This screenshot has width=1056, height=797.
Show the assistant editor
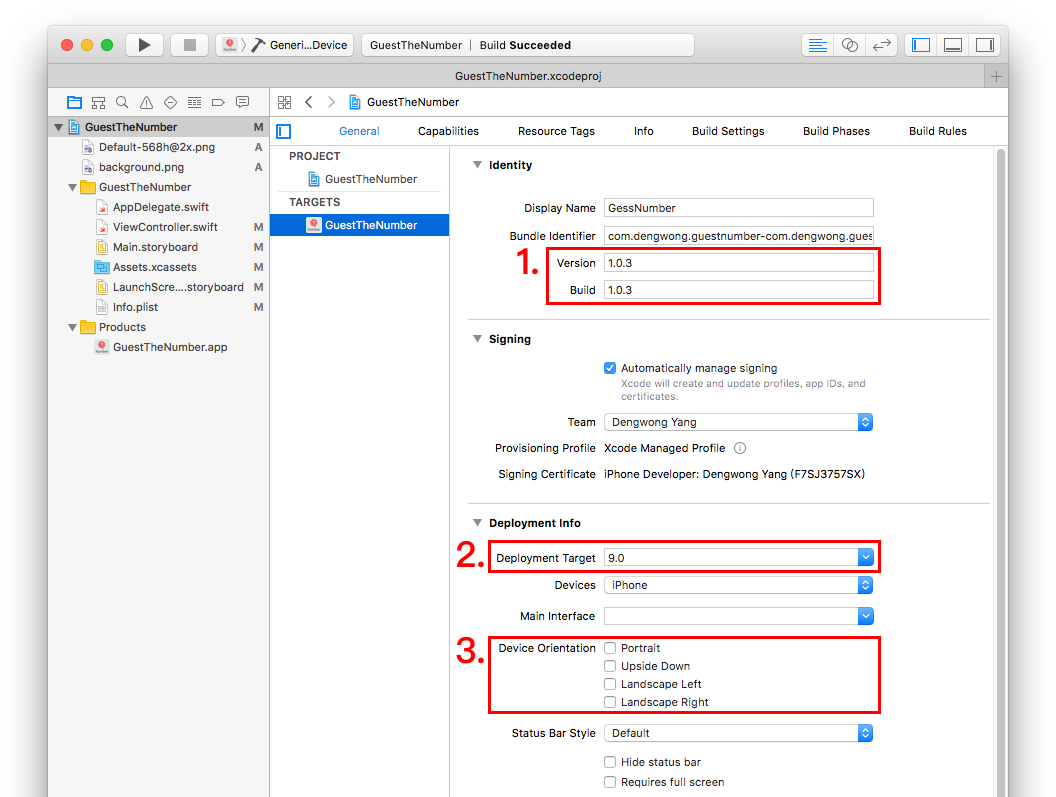coord(850,45)
